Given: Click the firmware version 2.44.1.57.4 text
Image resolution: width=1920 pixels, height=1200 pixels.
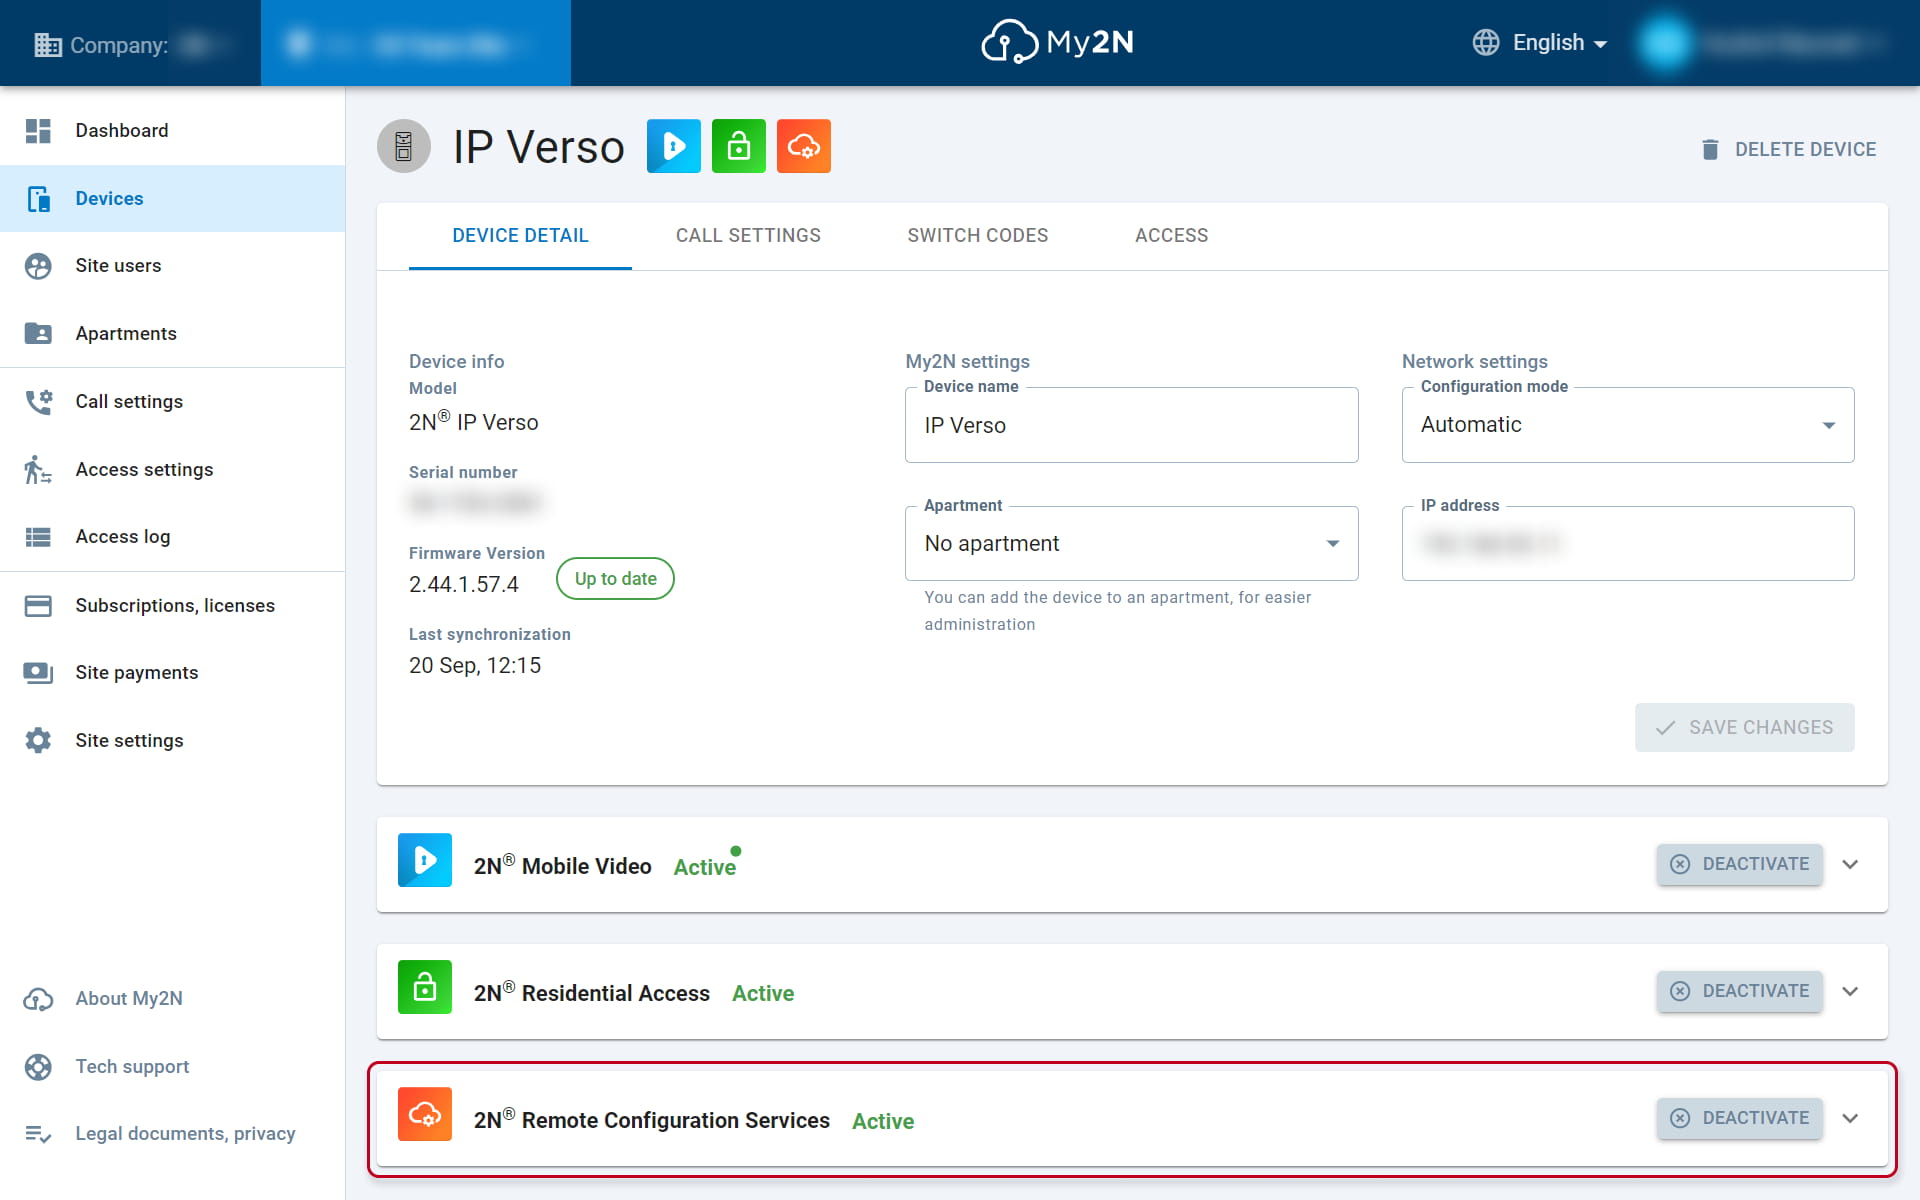Looking at the screenshot, I should click(x=464, y=584).
